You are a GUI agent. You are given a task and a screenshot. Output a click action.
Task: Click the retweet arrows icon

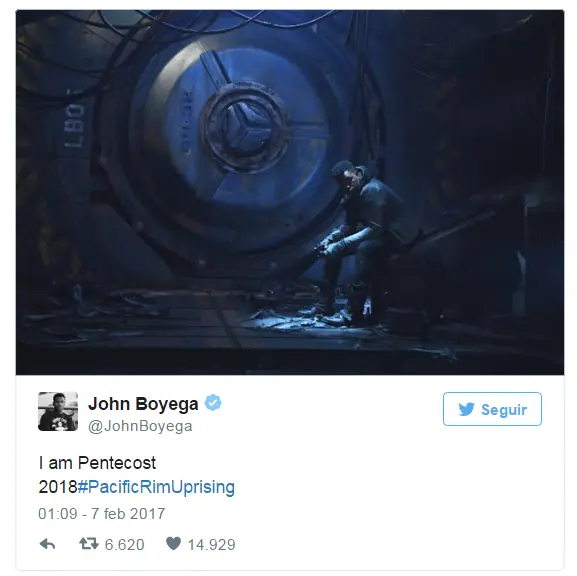89,544
